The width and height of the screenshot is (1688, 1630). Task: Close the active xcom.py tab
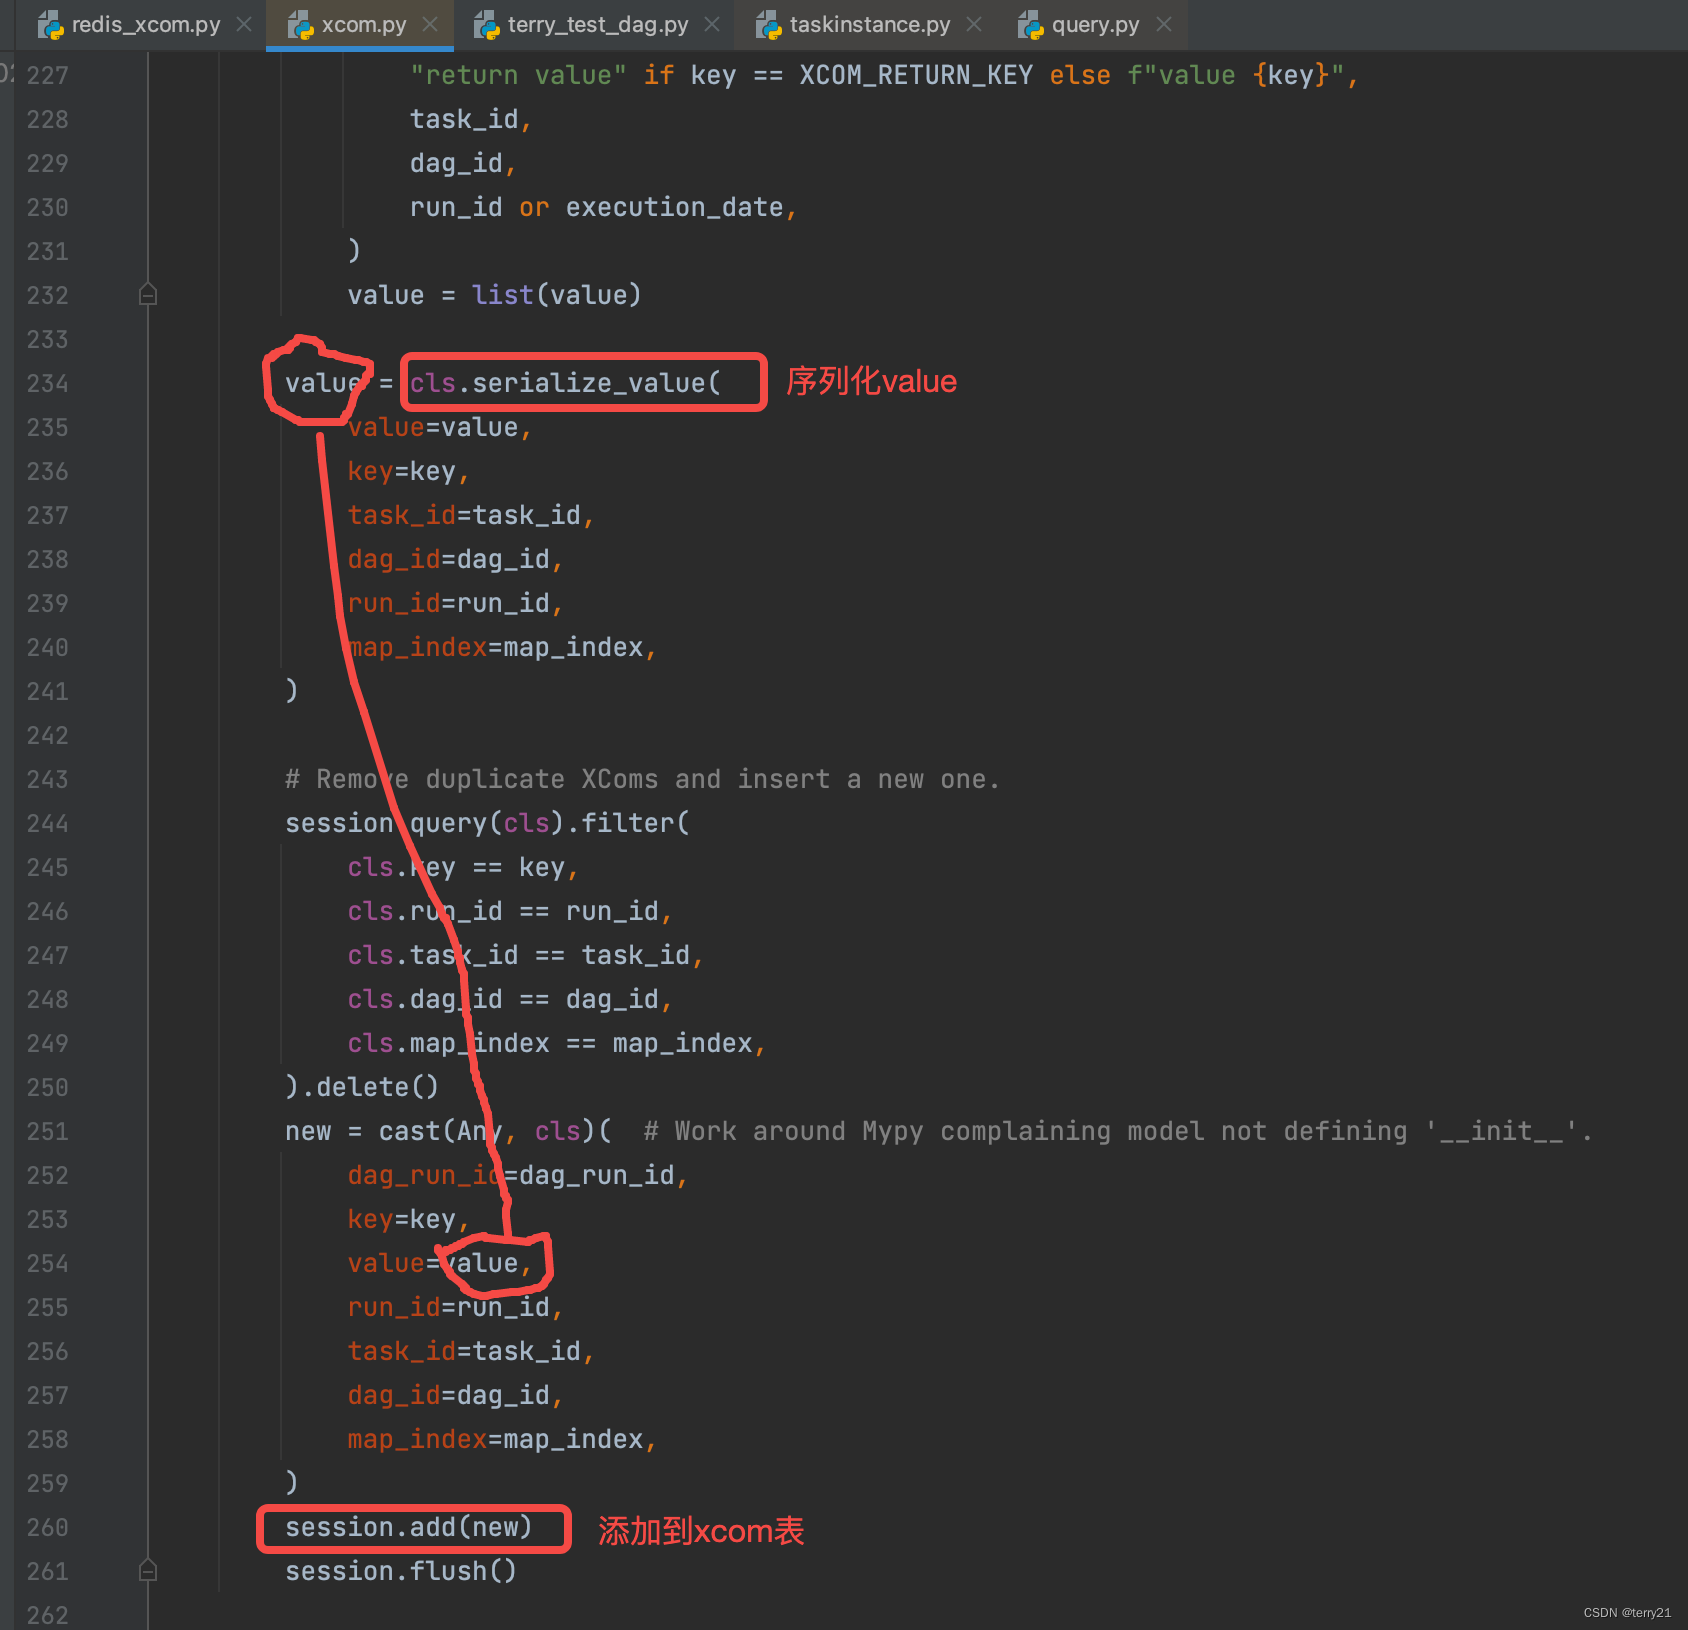click(x=429, y=24)
